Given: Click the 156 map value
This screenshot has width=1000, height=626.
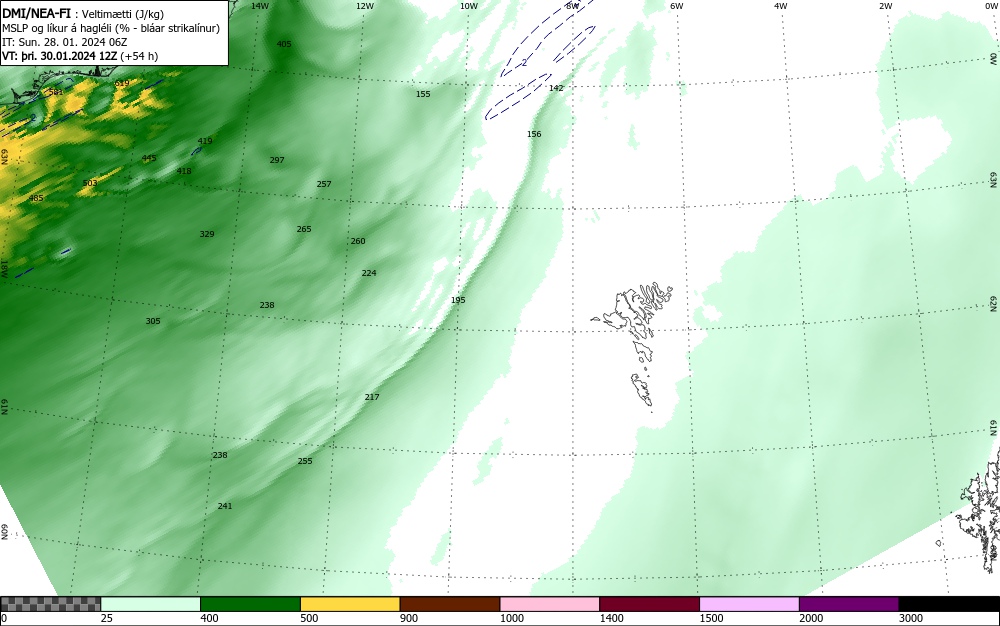Looking at the screenshot, I should (x=534, y=134).
